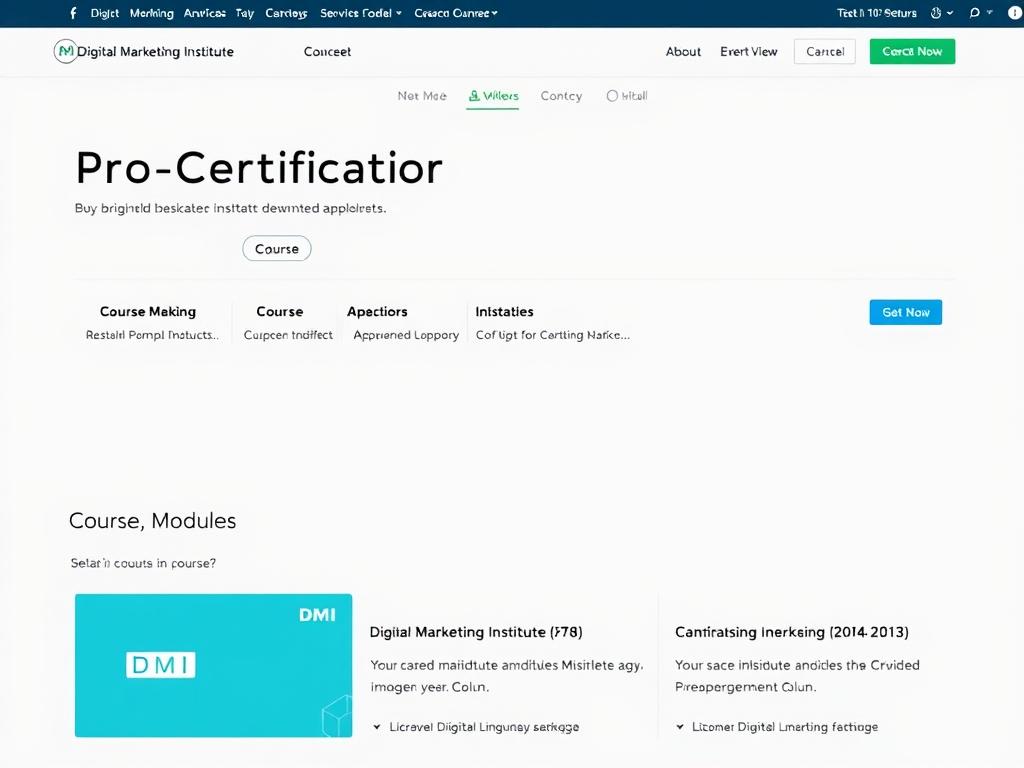Expand Licravel Digital Lingunay item
This screenshot has height=768, width=1024.
tap(377, 727)
